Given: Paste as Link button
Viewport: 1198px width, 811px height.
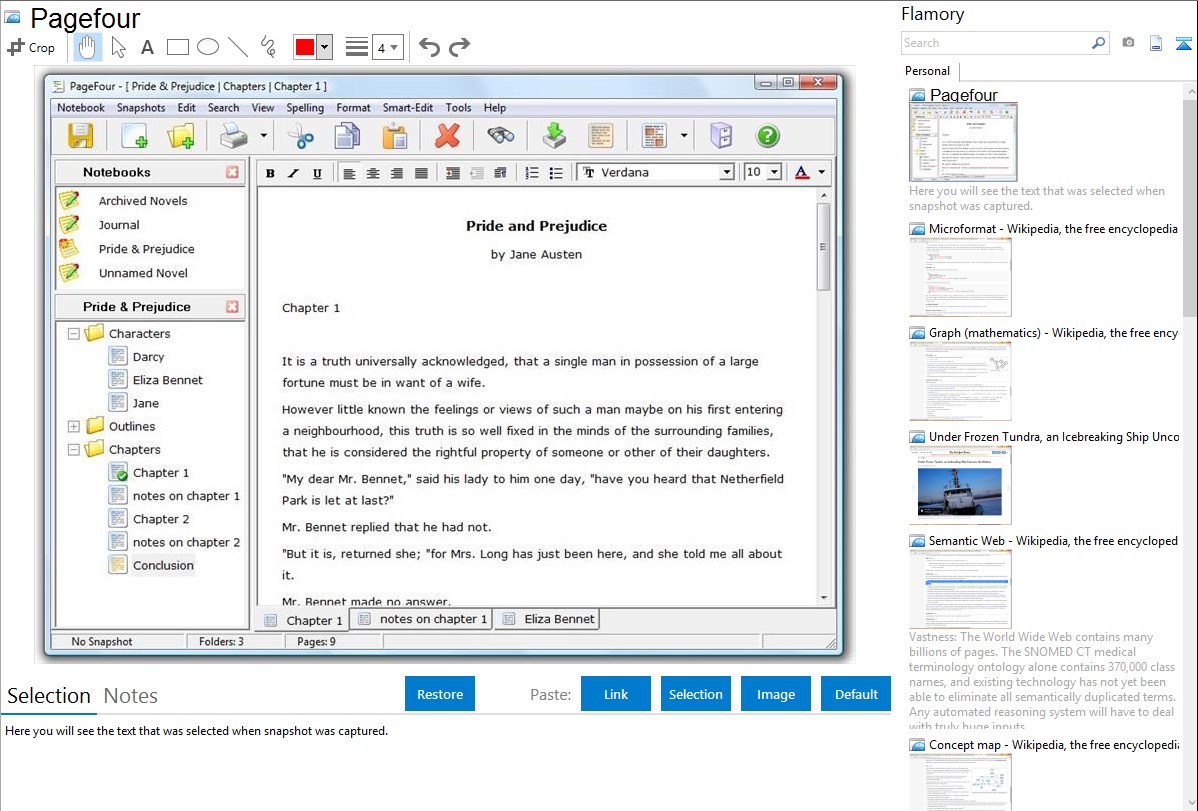Looking at the screenshot, I should click(616, 694).
